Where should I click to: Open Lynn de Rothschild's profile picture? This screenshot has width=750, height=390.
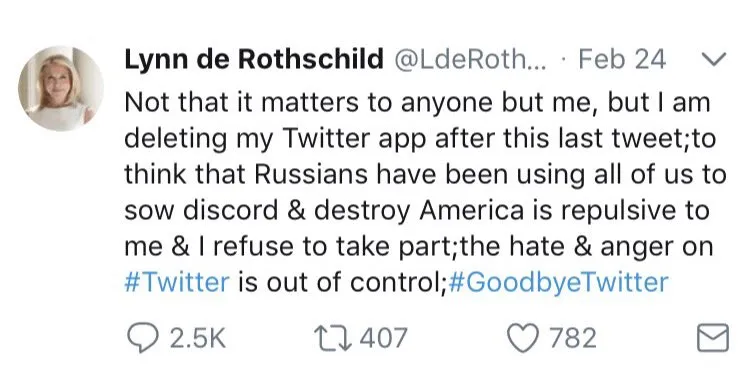61,89
